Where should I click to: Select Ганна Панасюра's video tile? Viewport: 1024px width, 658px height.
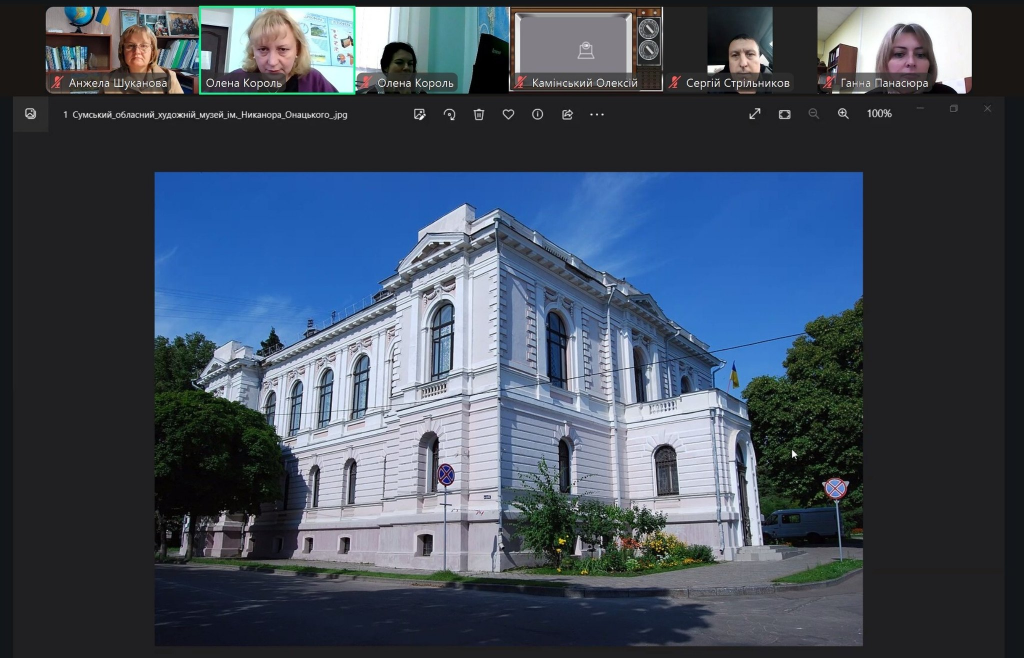tap(894, 50)
